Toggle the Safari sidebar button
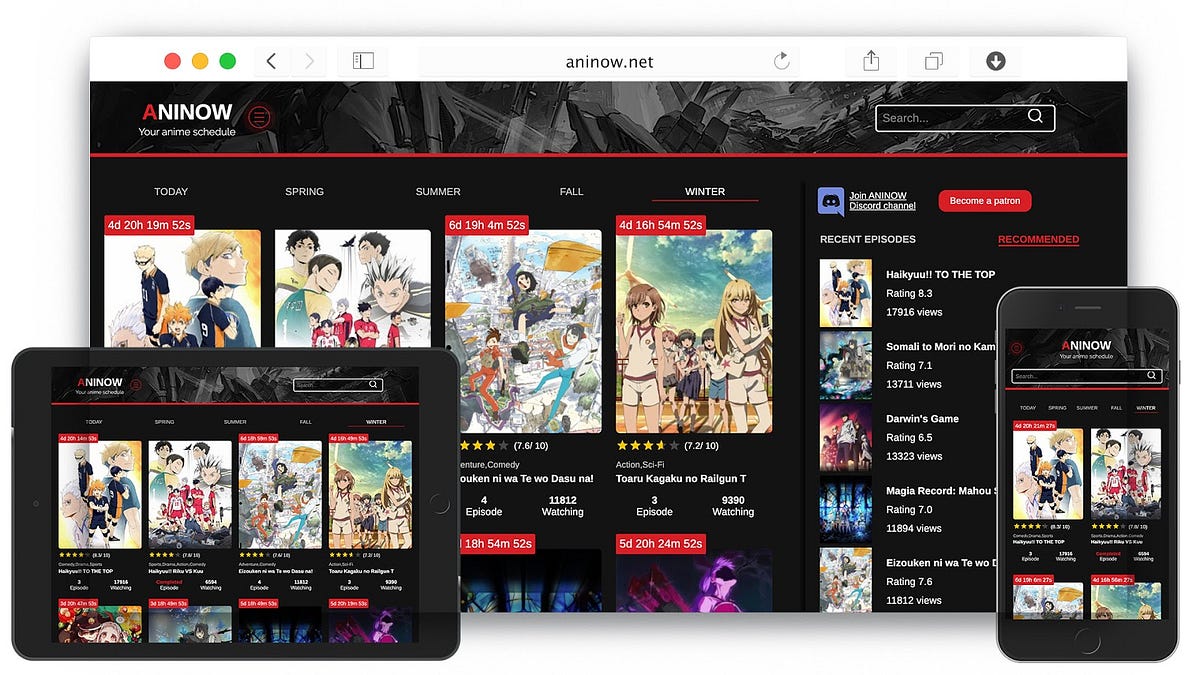 coord(363,61)
